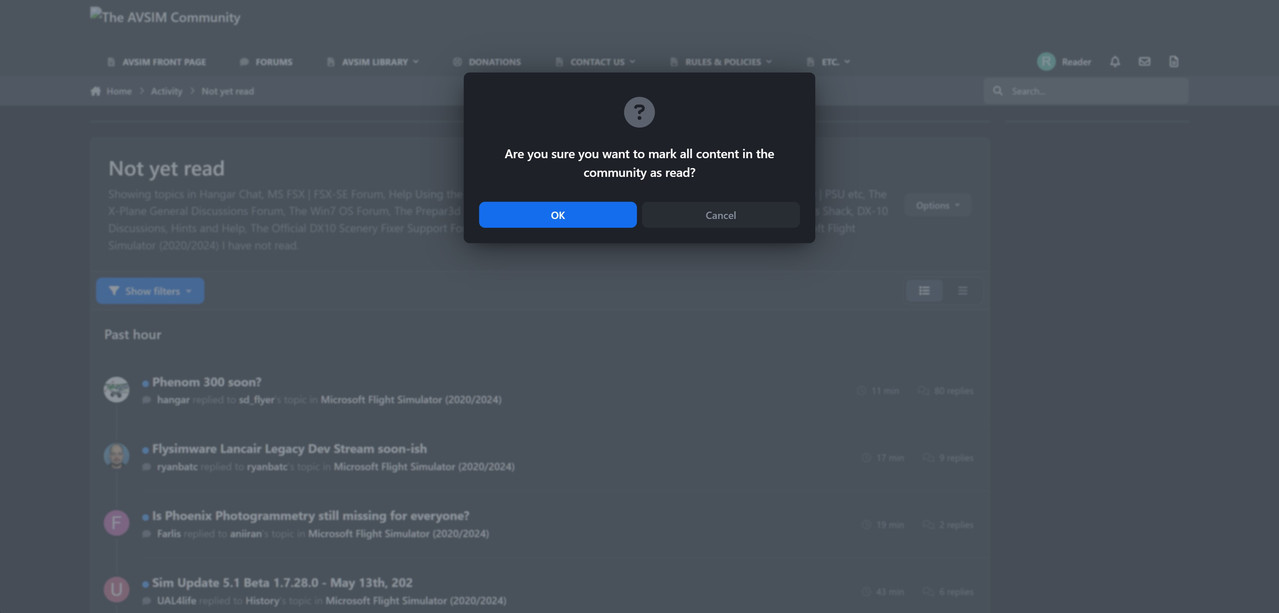Expand the Etc. dropdown menu
This screenshot has height=613, width=1279.
(x=828, y=62)
